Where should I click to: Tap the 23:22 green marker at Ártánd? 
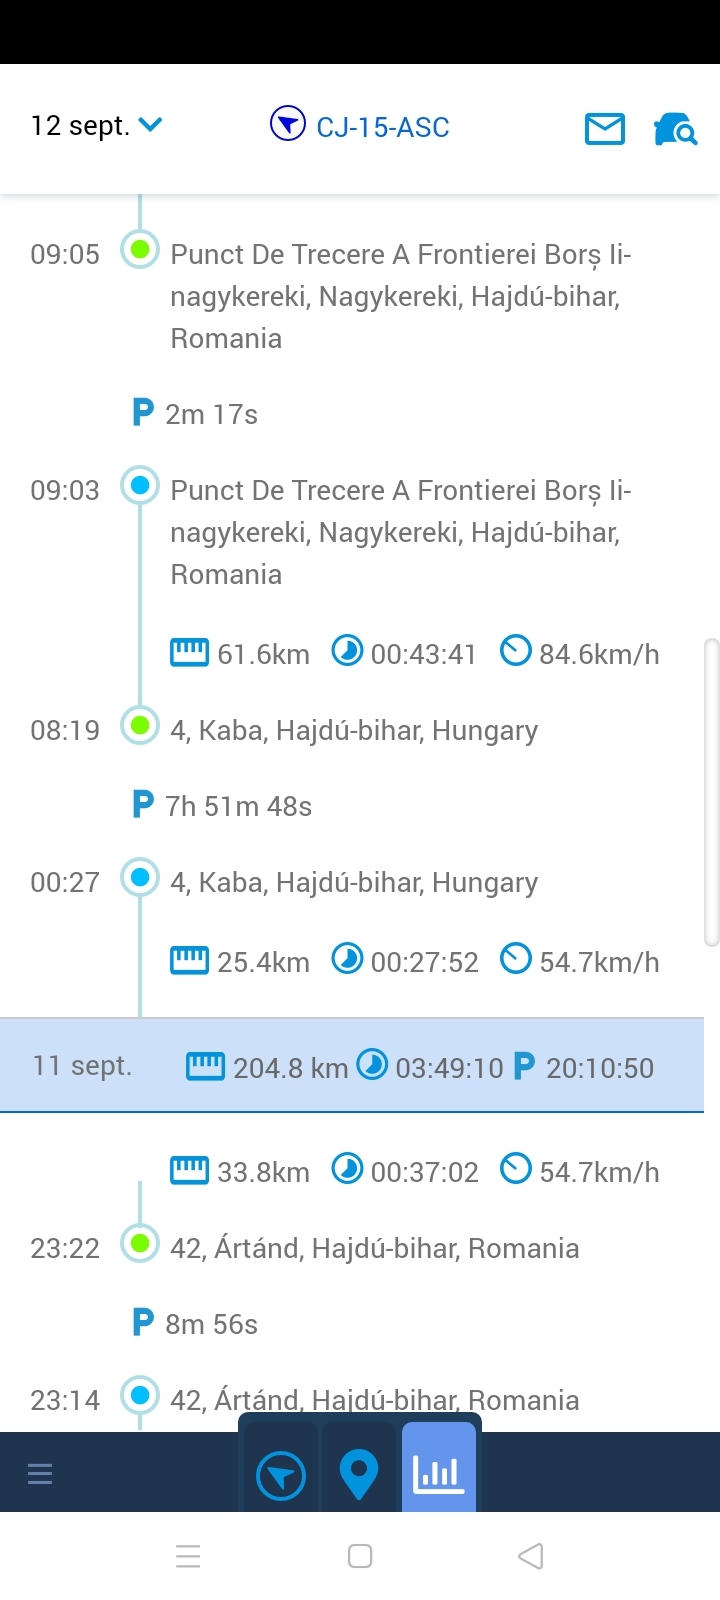tap(140, 1243)
